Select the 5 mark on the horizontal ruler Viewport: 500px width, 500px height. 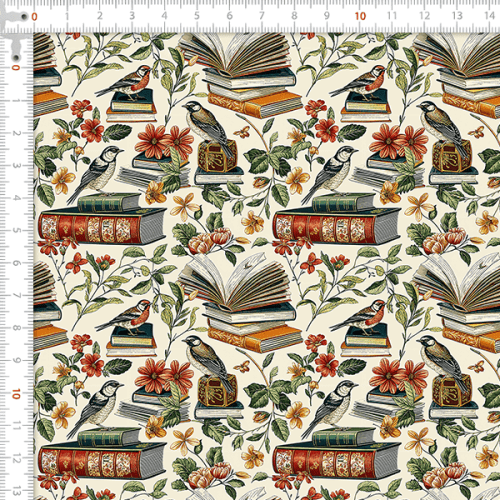tap(197, 16)
